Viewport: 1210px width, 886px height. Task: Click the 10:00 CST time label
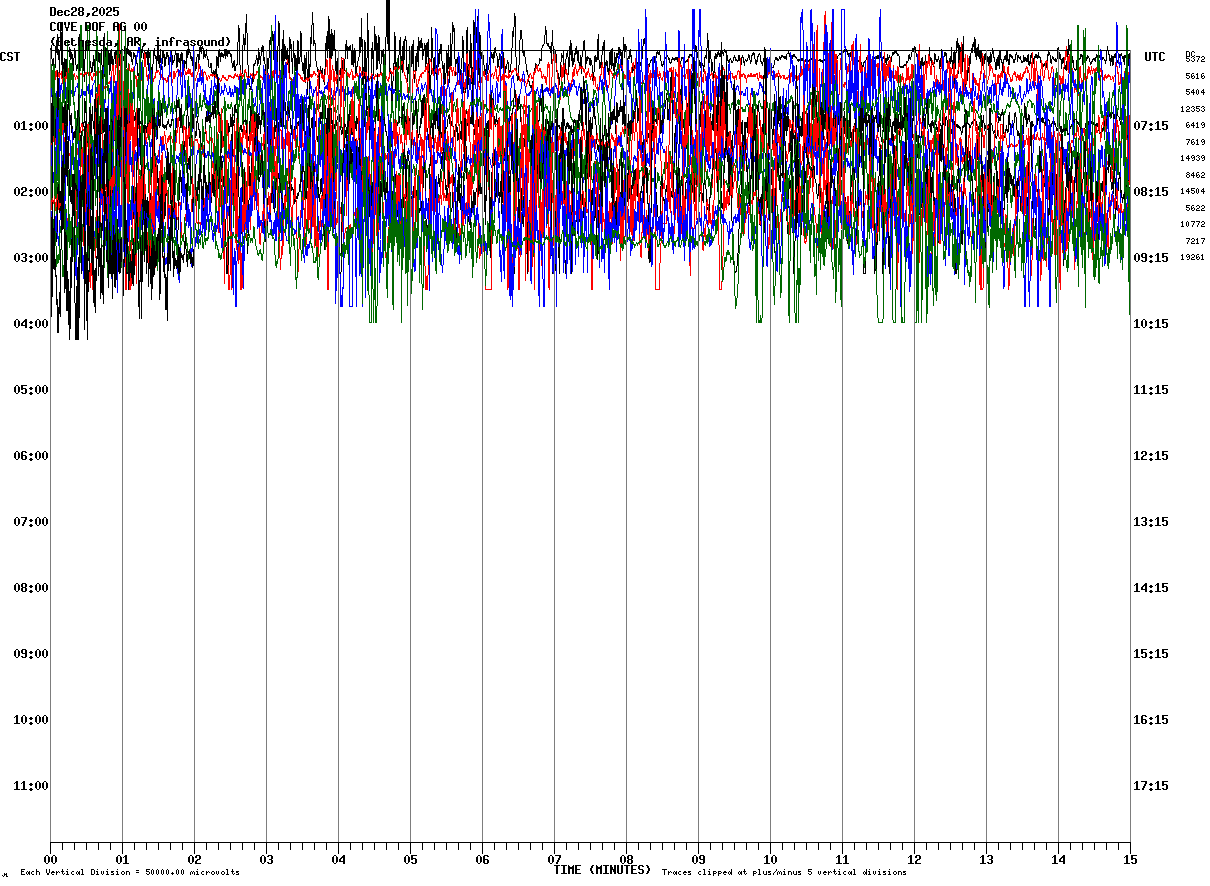tap(31, 720)
